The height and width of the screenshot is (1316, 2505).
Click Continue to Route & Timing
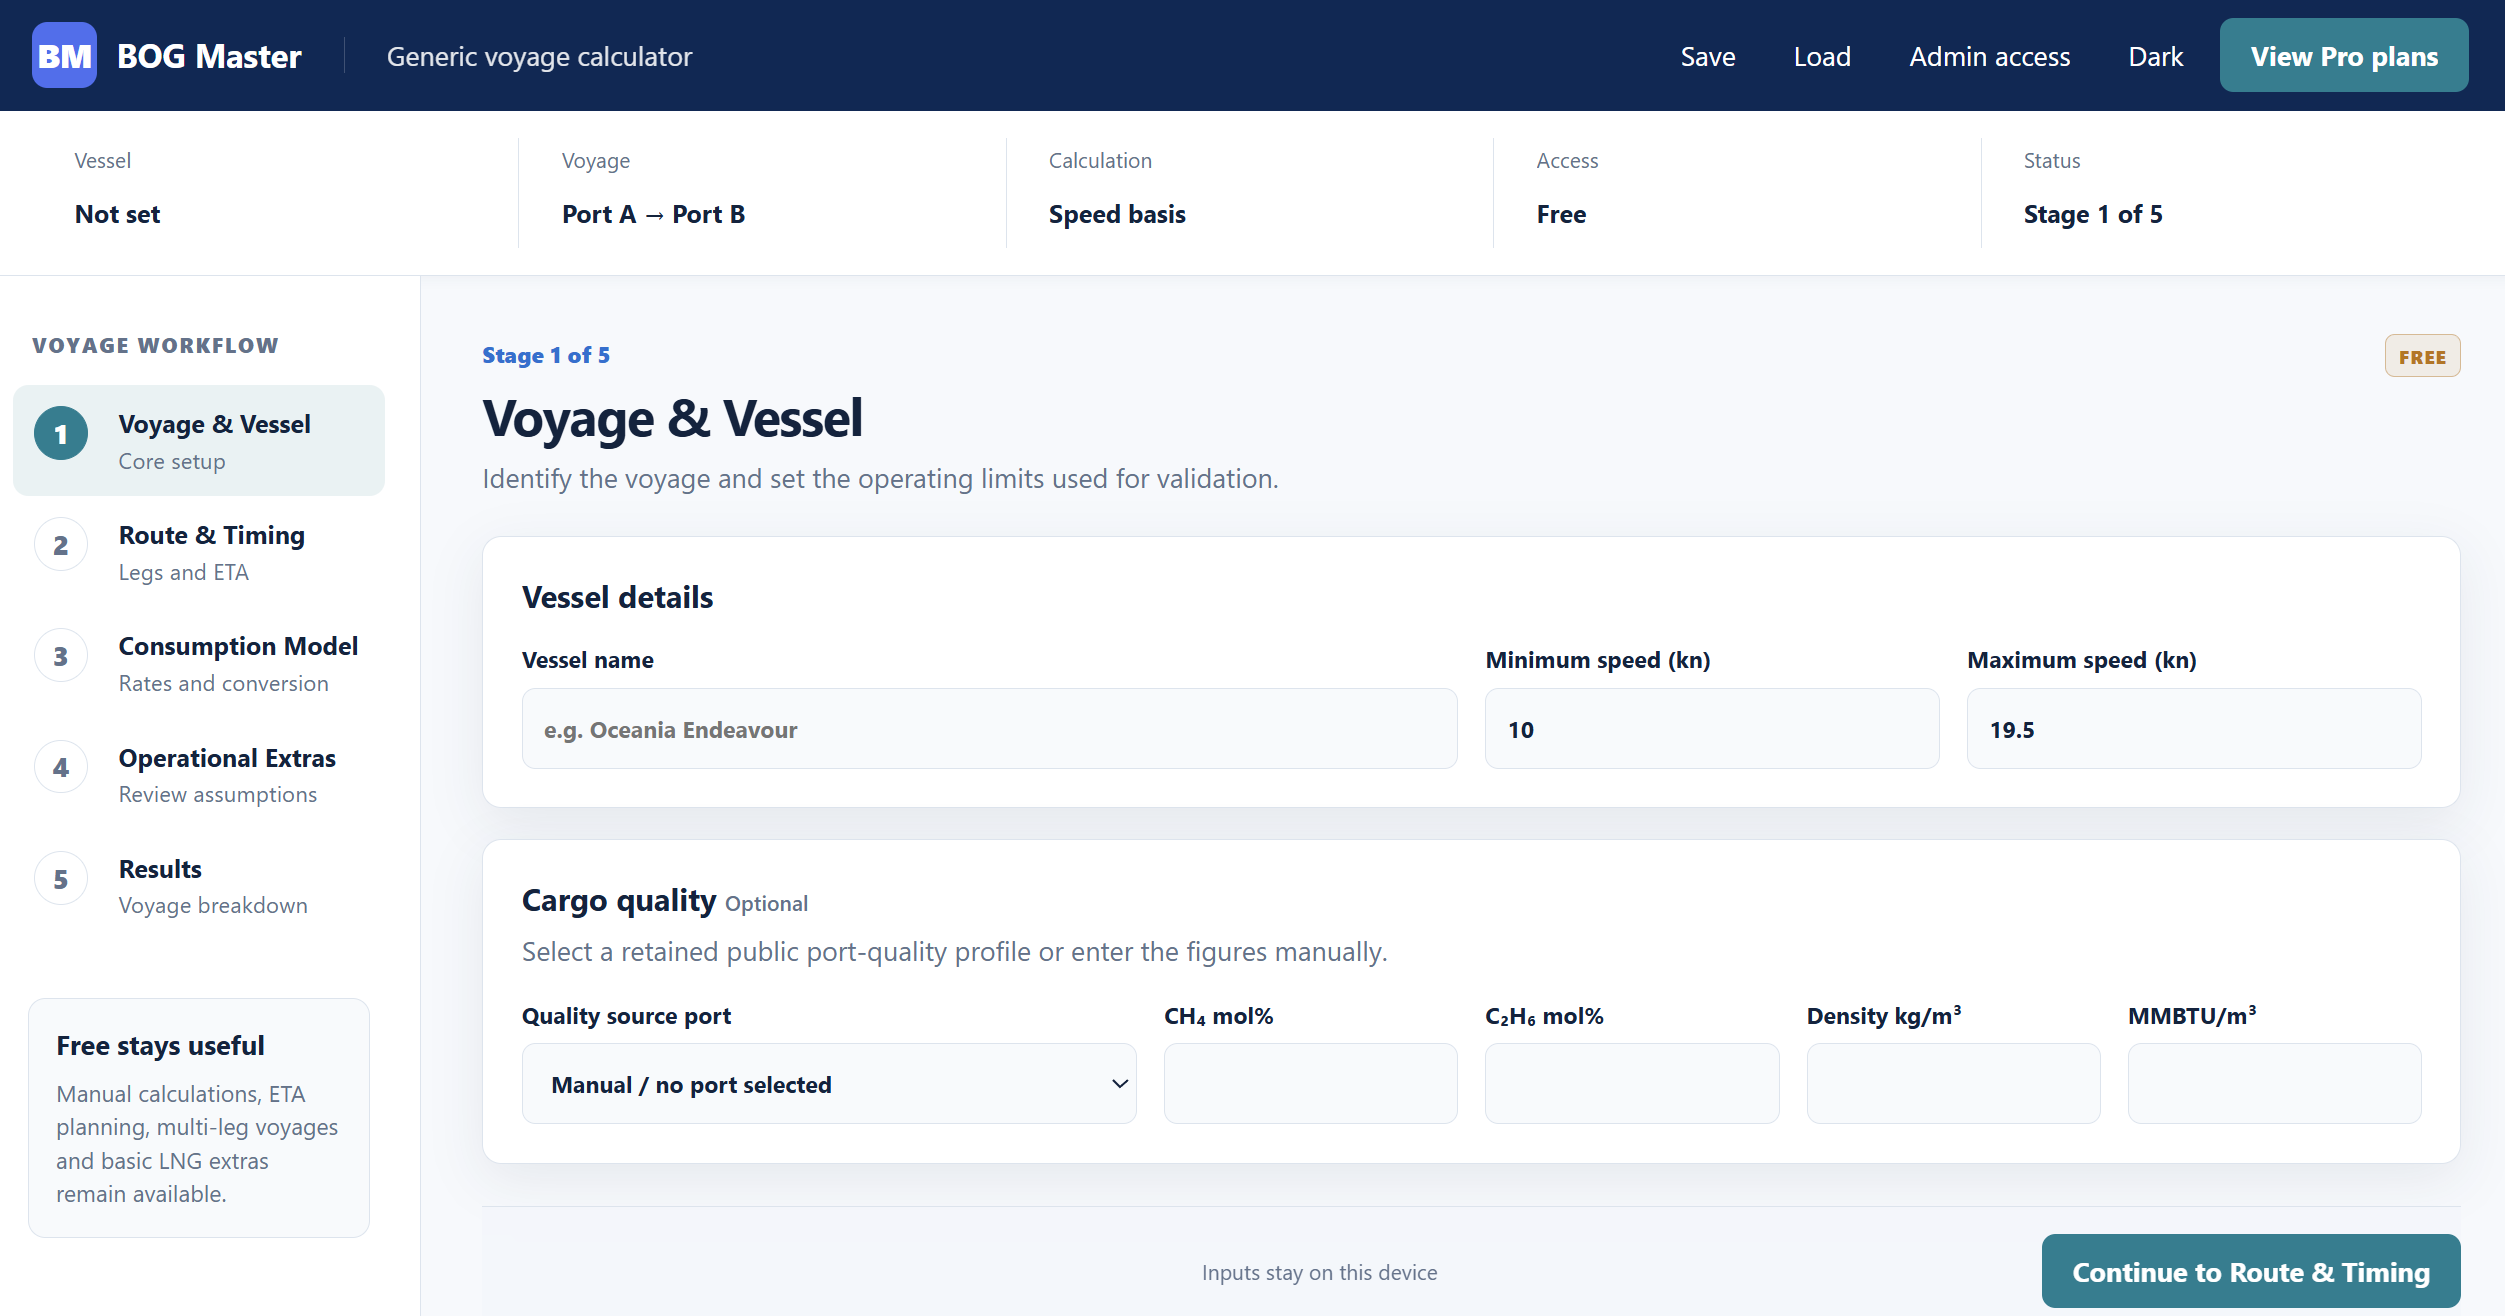(2251, 1271)
